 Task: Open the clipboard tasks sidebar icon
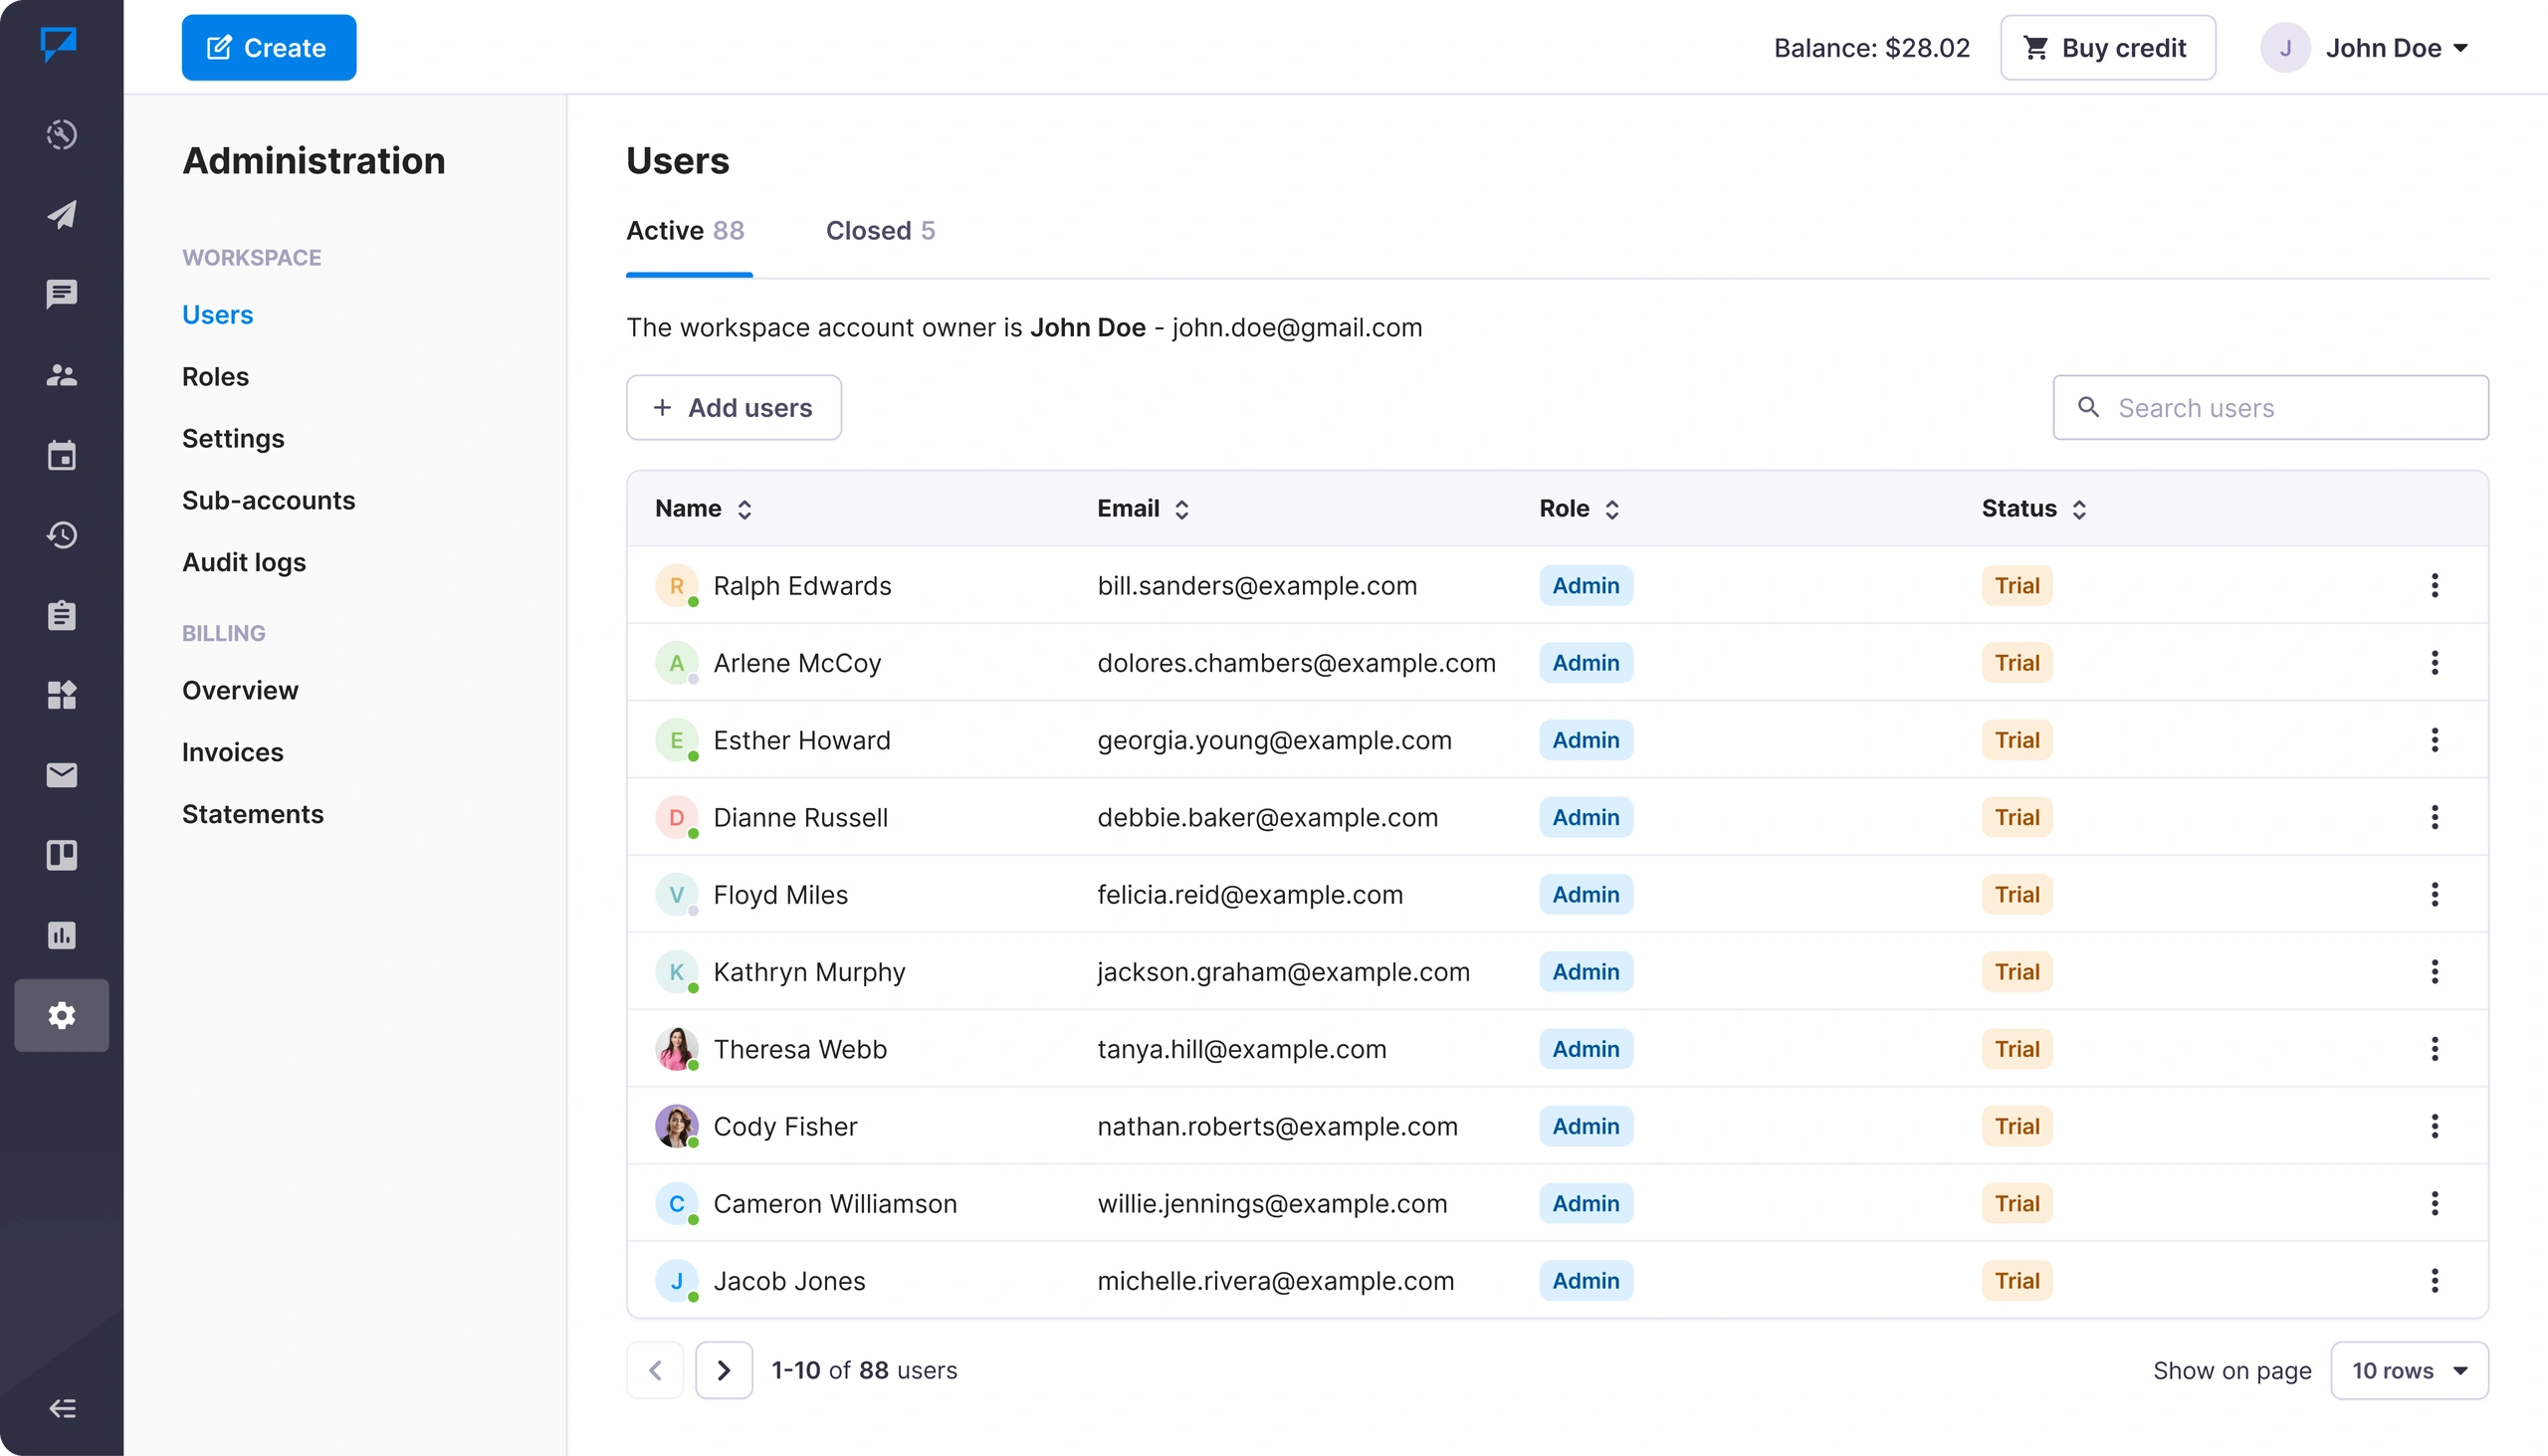point(62,615)
